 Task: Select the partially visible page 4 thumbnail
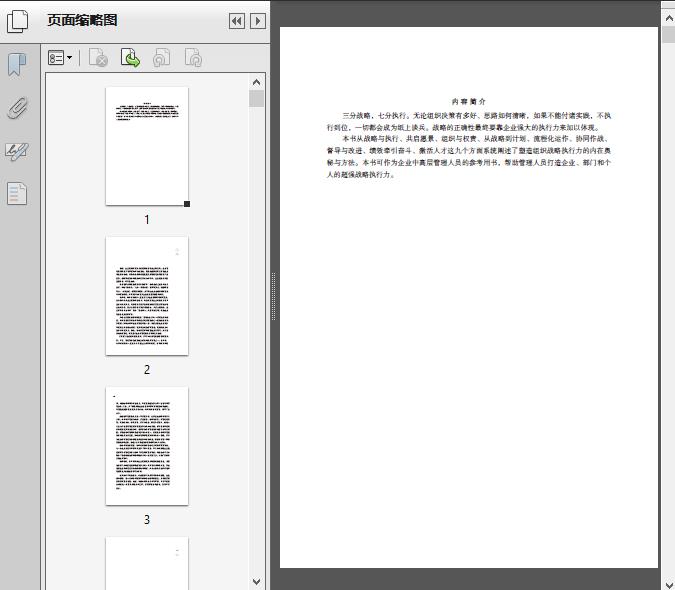tap(147, 563)
